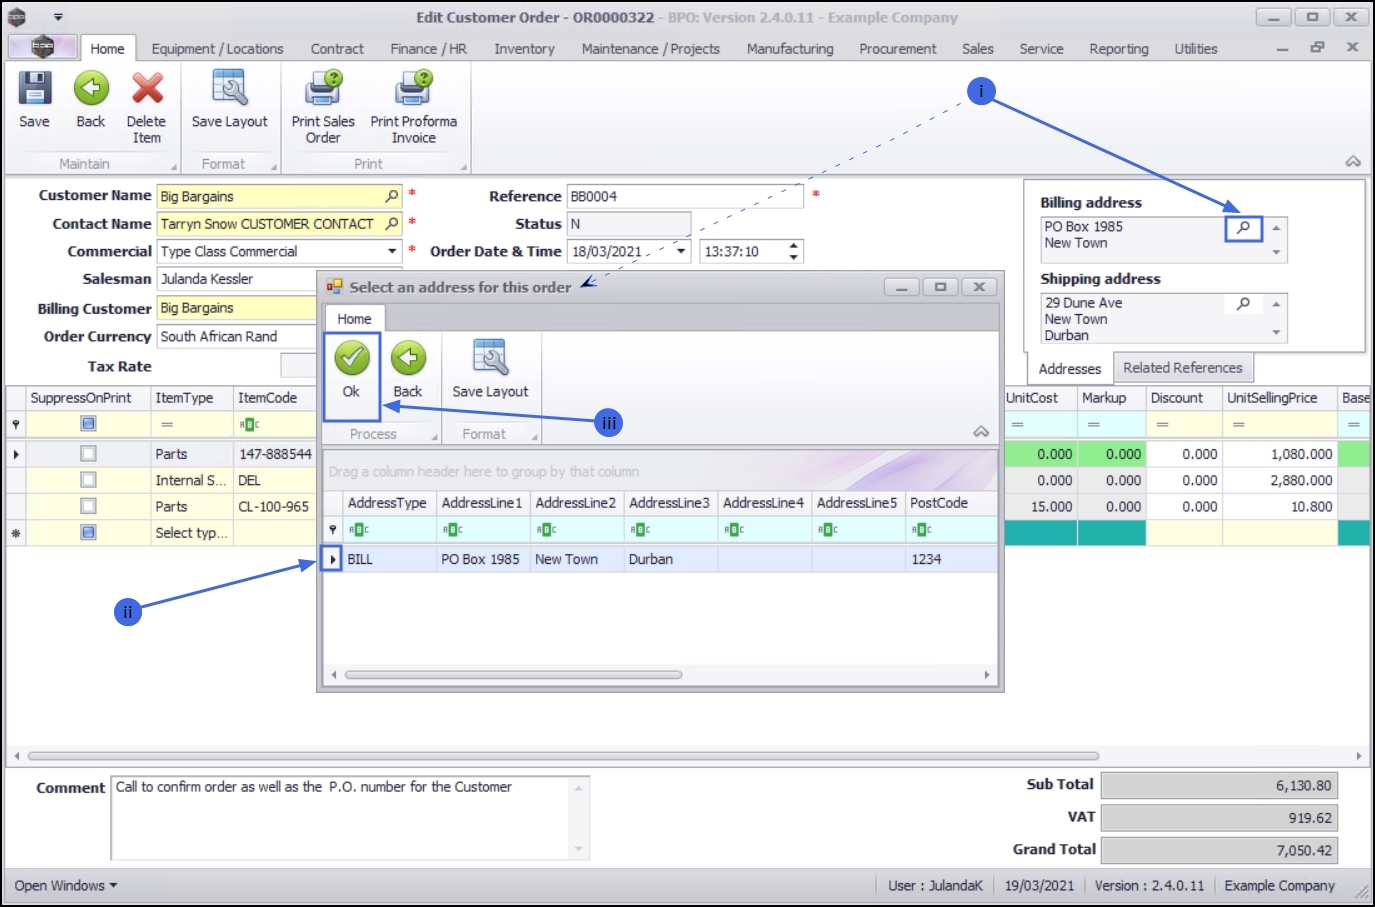Screen dimensions: 1375x907
Task: Click the Status field
Action: click(628, 224)
